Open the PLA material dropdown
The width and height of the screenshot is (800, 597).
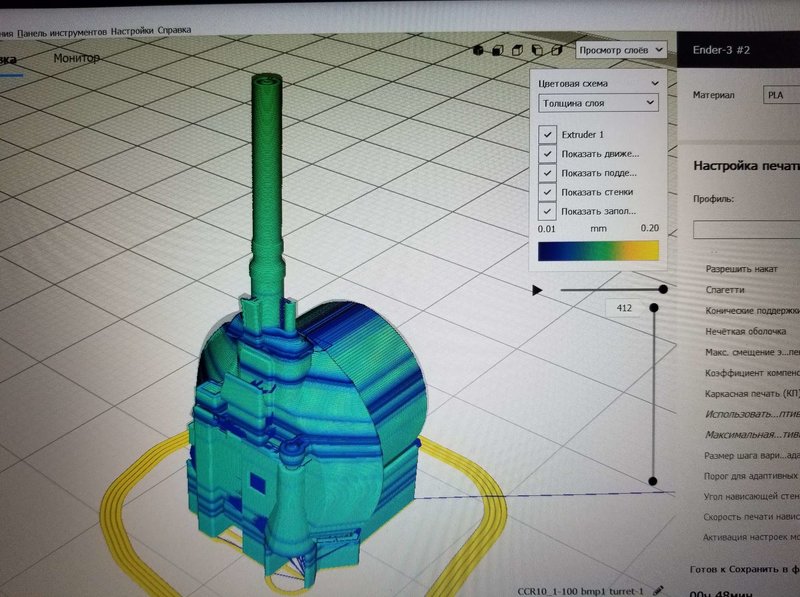click(x=780, y=95)
